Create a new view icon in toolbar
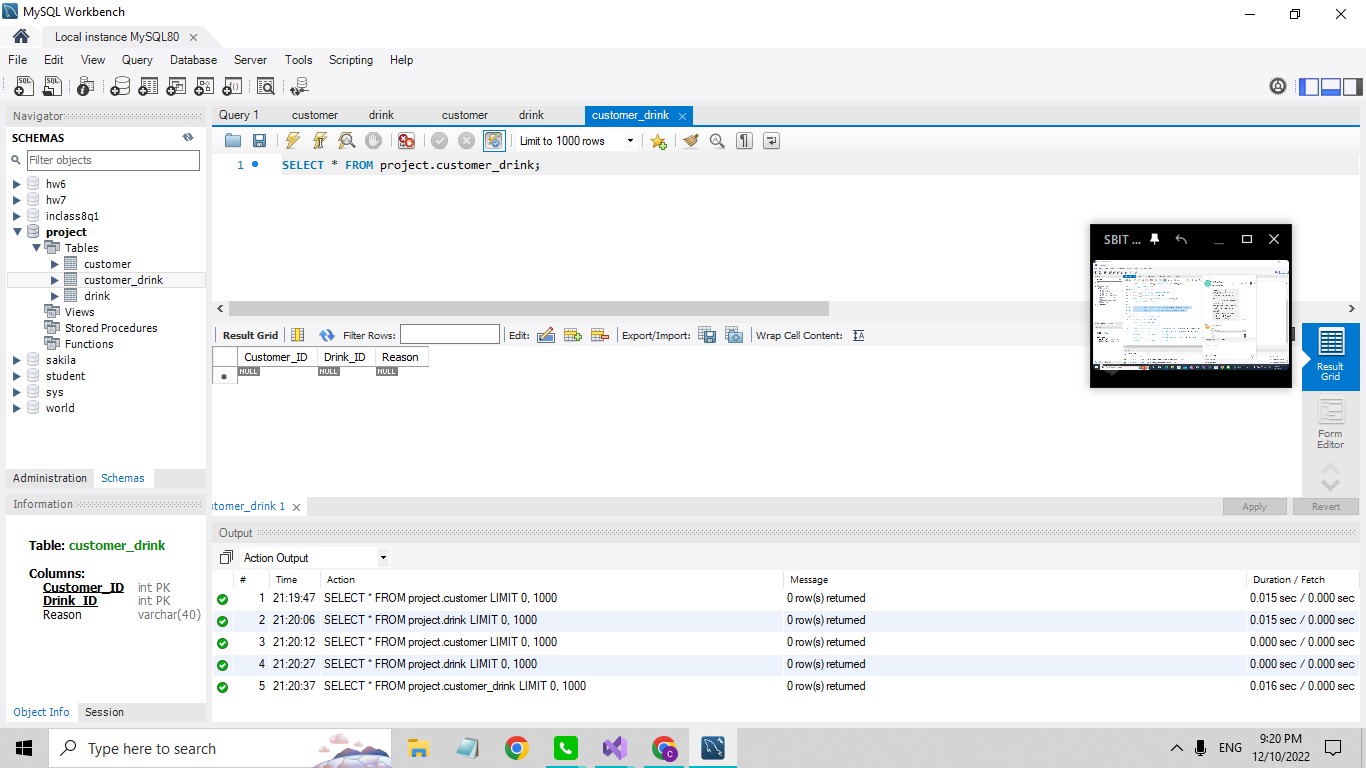The image size is (1366, 768). (x=176, y=87)
